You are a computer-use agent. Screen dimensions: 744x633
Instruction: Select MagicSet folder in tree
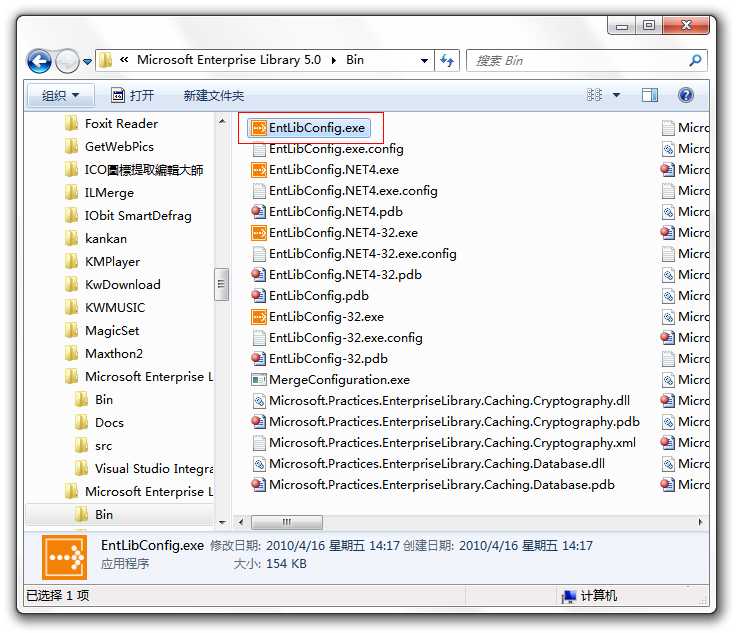pyautogui.click(x=102, y=331)
